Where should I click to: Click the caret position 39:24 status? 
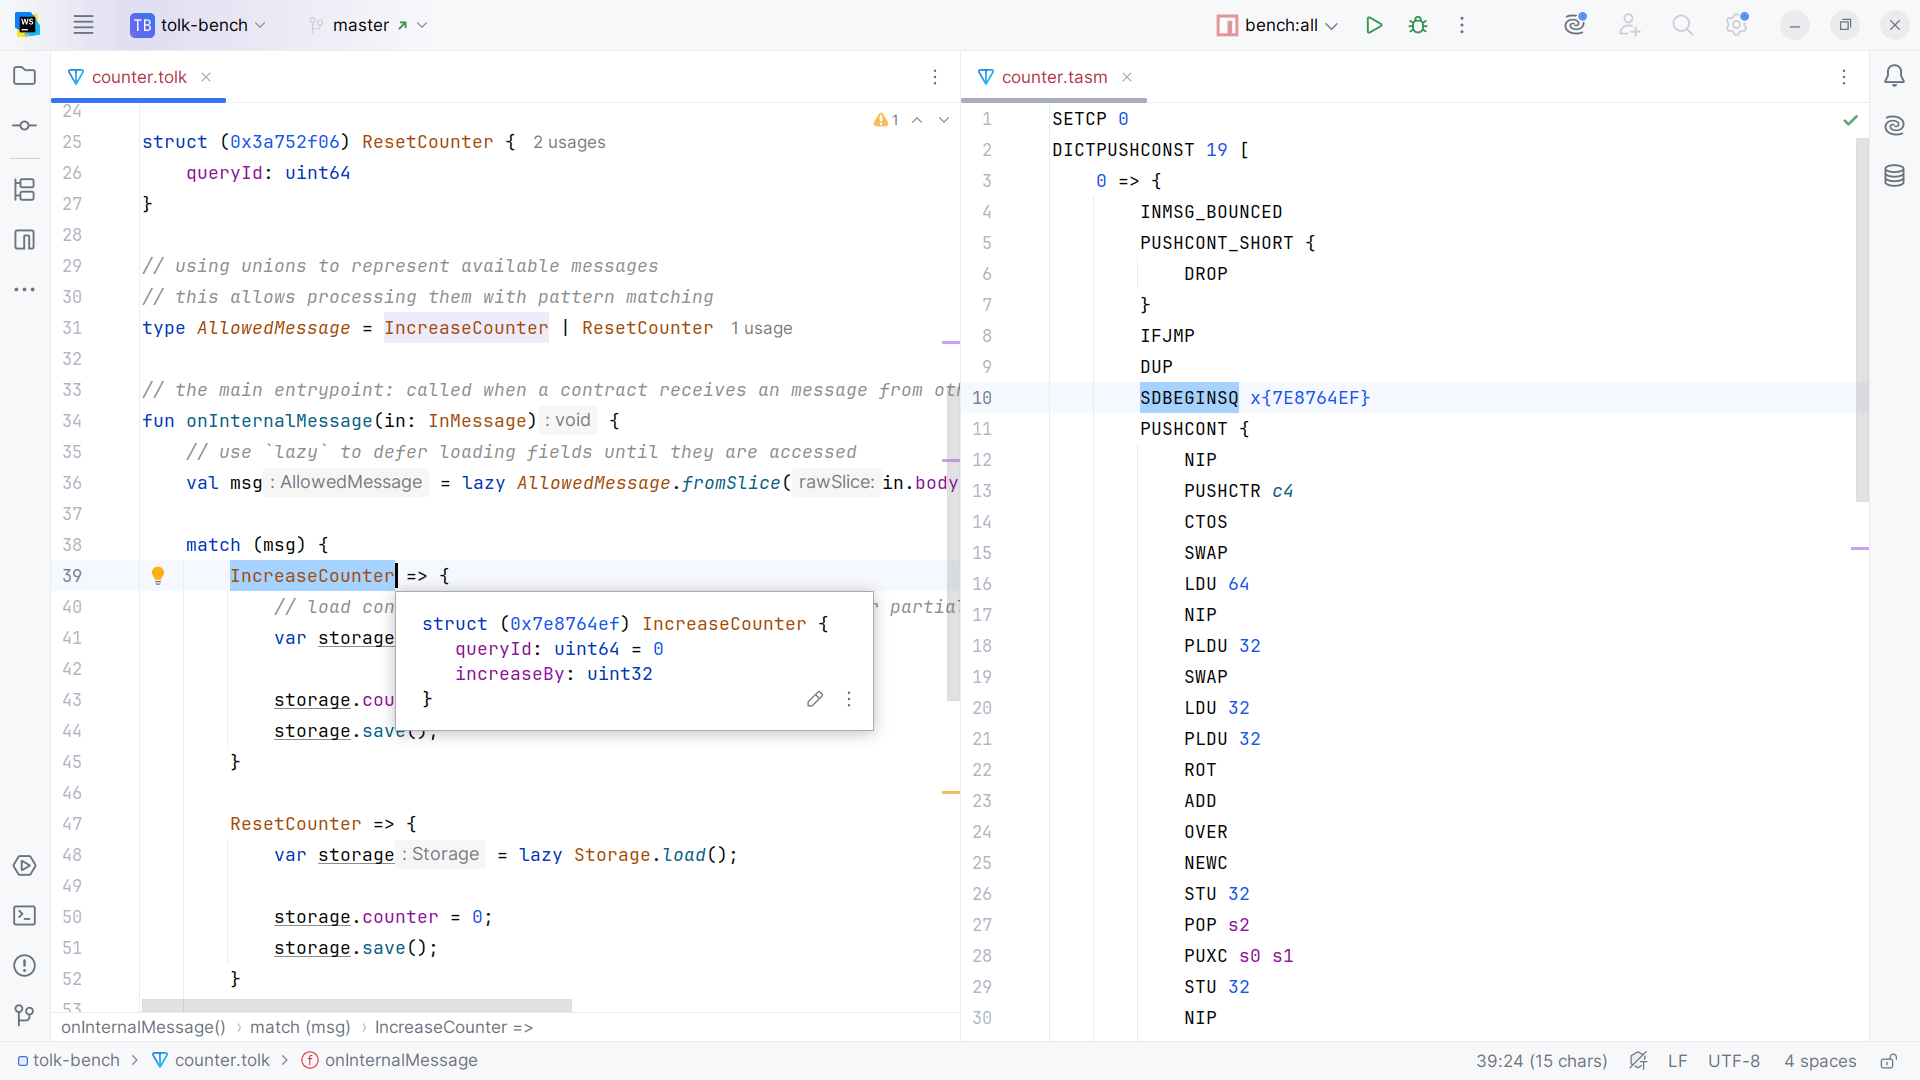(x=1542, y=1061)
